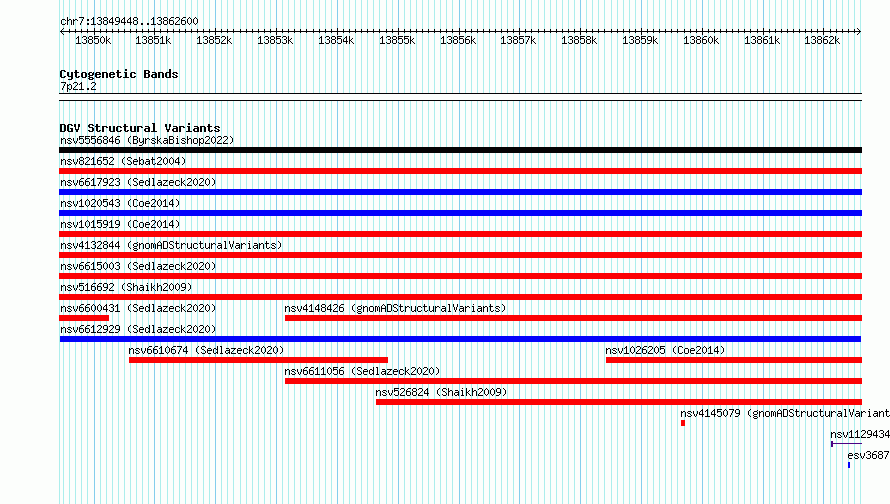Click the red nsv4132844 variant bar
Image resolution: width=890 pixels, height=504 pixels.
click(460, 255)
